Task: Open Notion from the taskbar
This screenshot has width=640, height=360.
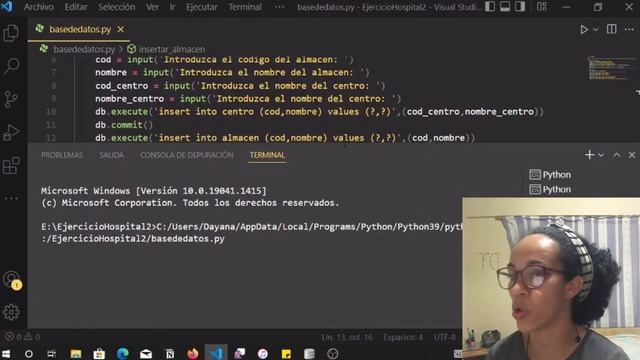Action: pyautogui.click(x=169, y=353)
